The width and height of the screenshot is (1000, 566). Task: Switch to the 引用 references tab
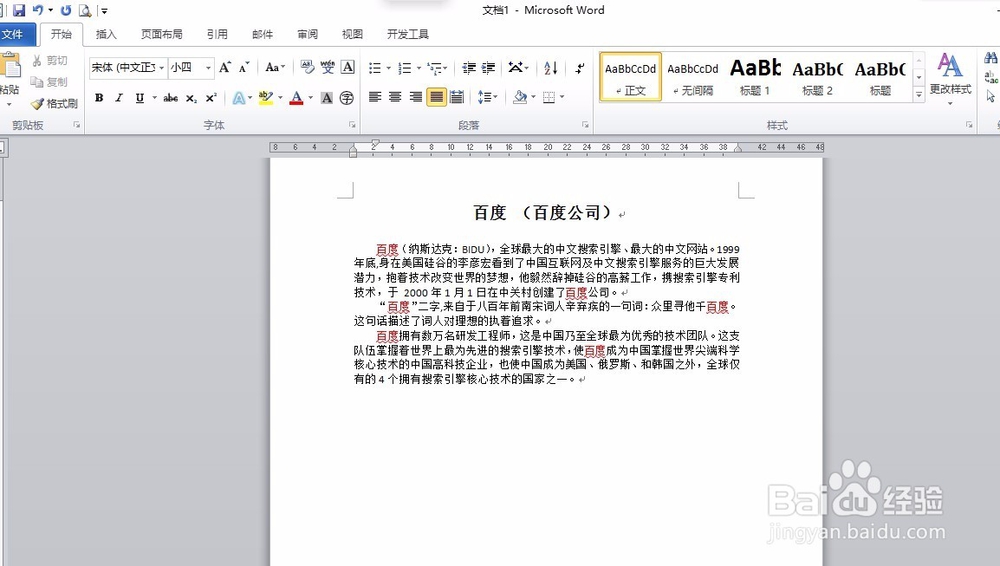click(217, 34)
